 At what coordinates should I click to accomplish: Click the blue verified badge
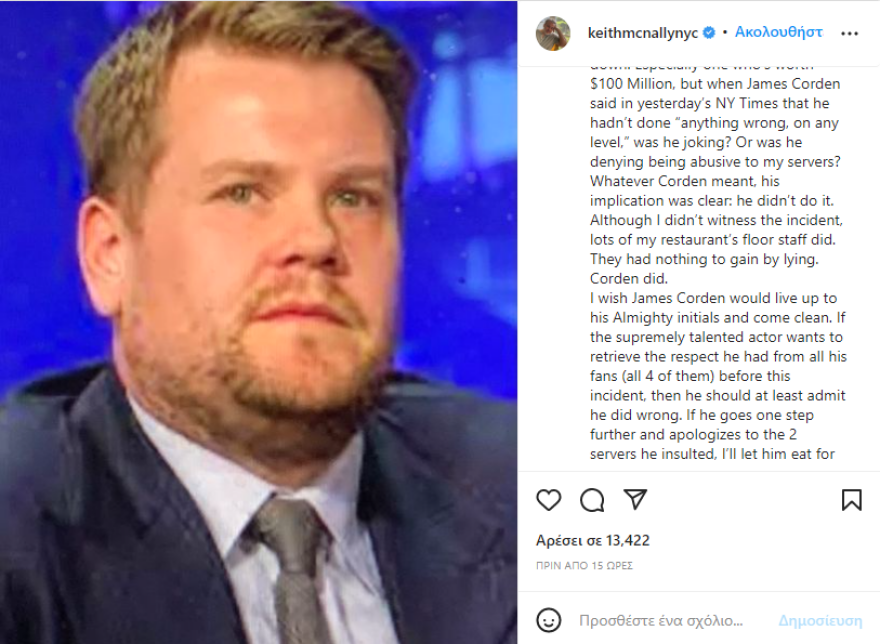pyautogui.click(x=709, y=33)
